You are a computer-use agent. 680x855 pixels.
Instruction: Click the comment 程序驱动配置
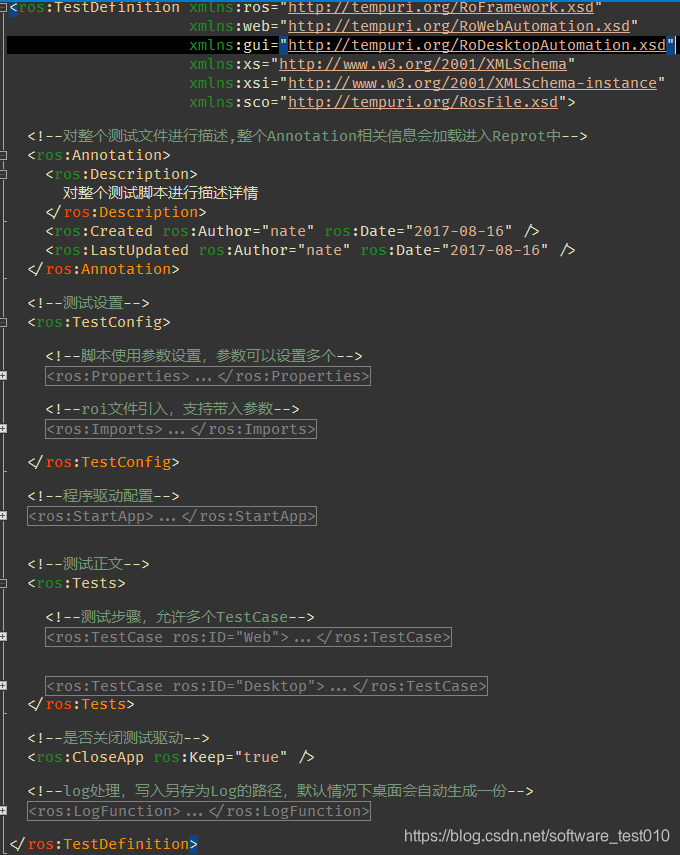pyautogui.click(x=104, y=496)
